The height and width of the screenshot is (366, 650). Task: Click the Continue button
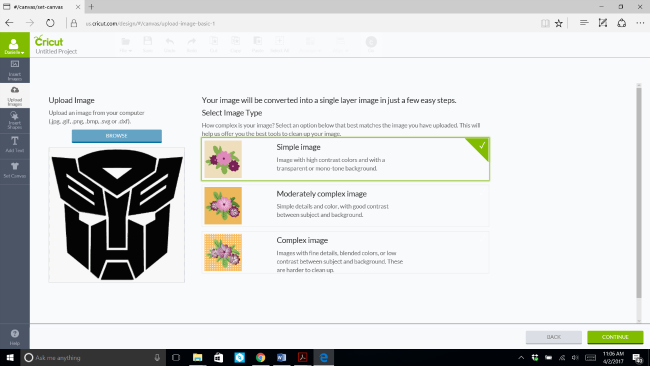click(x=615, y=337)
